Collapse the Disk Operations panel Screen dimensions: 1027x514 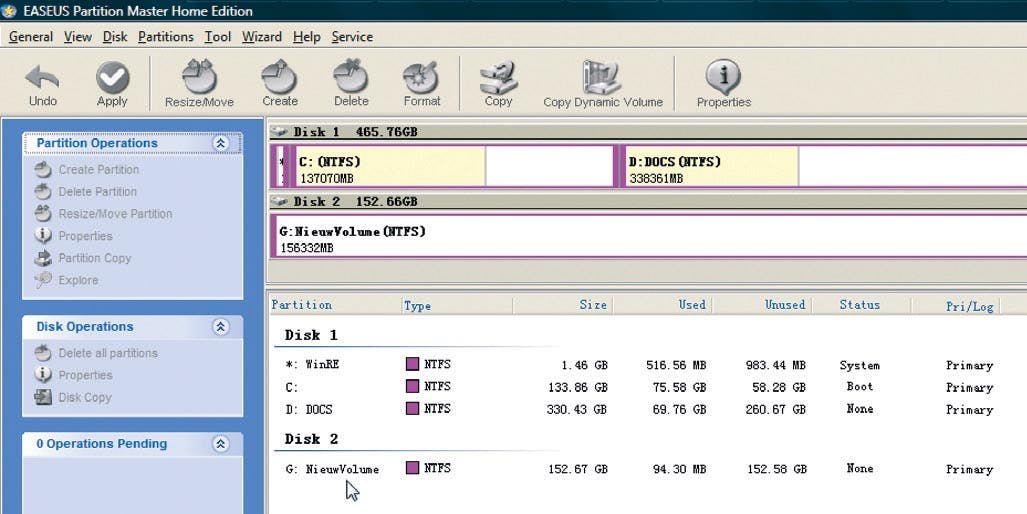(221, 327)
